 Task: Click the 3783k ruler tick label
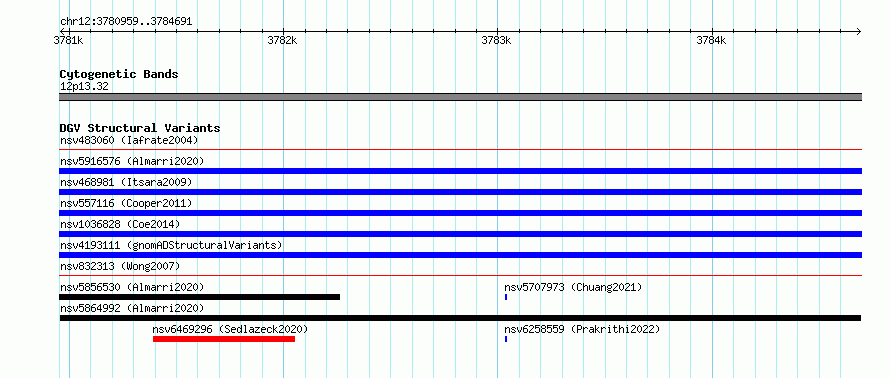click(x=497, y=40)
